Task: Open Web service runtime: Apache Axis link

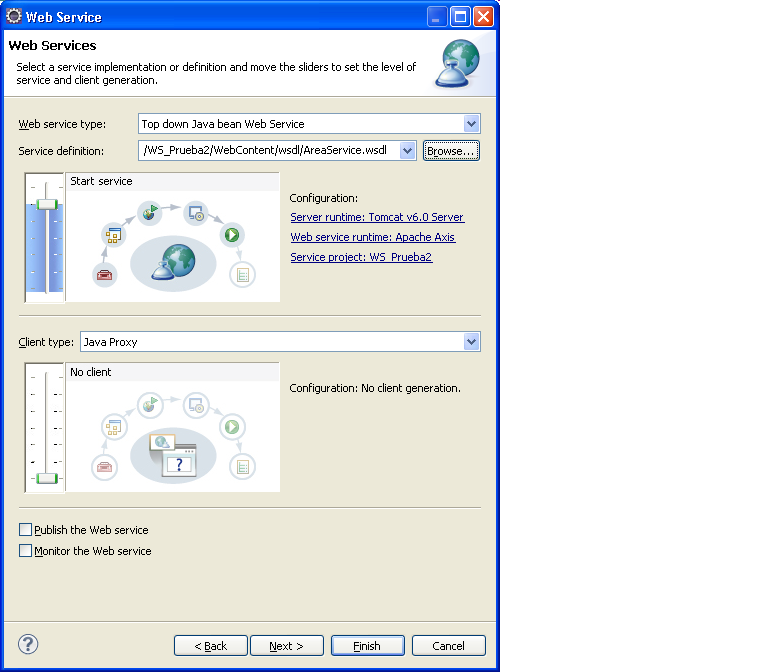Action: point(373,237)
